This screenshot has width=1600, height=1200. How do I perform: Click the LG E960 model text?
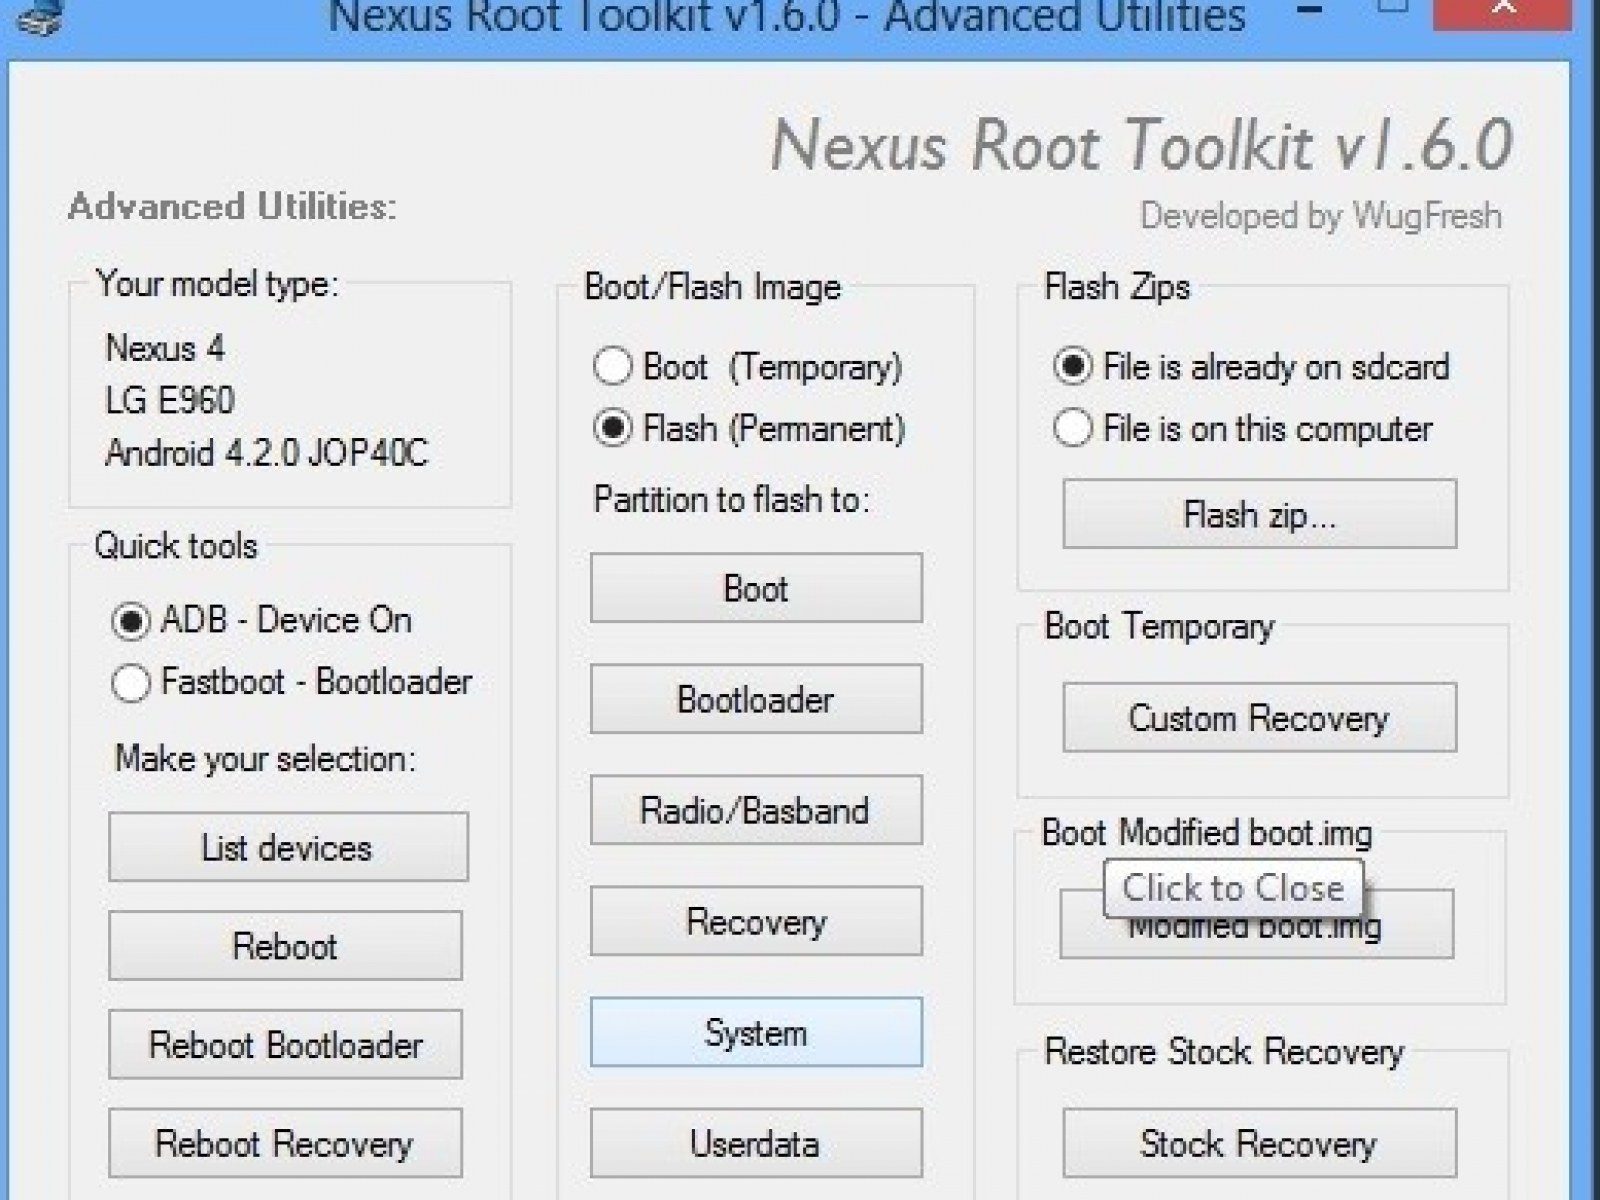(170, 401)
